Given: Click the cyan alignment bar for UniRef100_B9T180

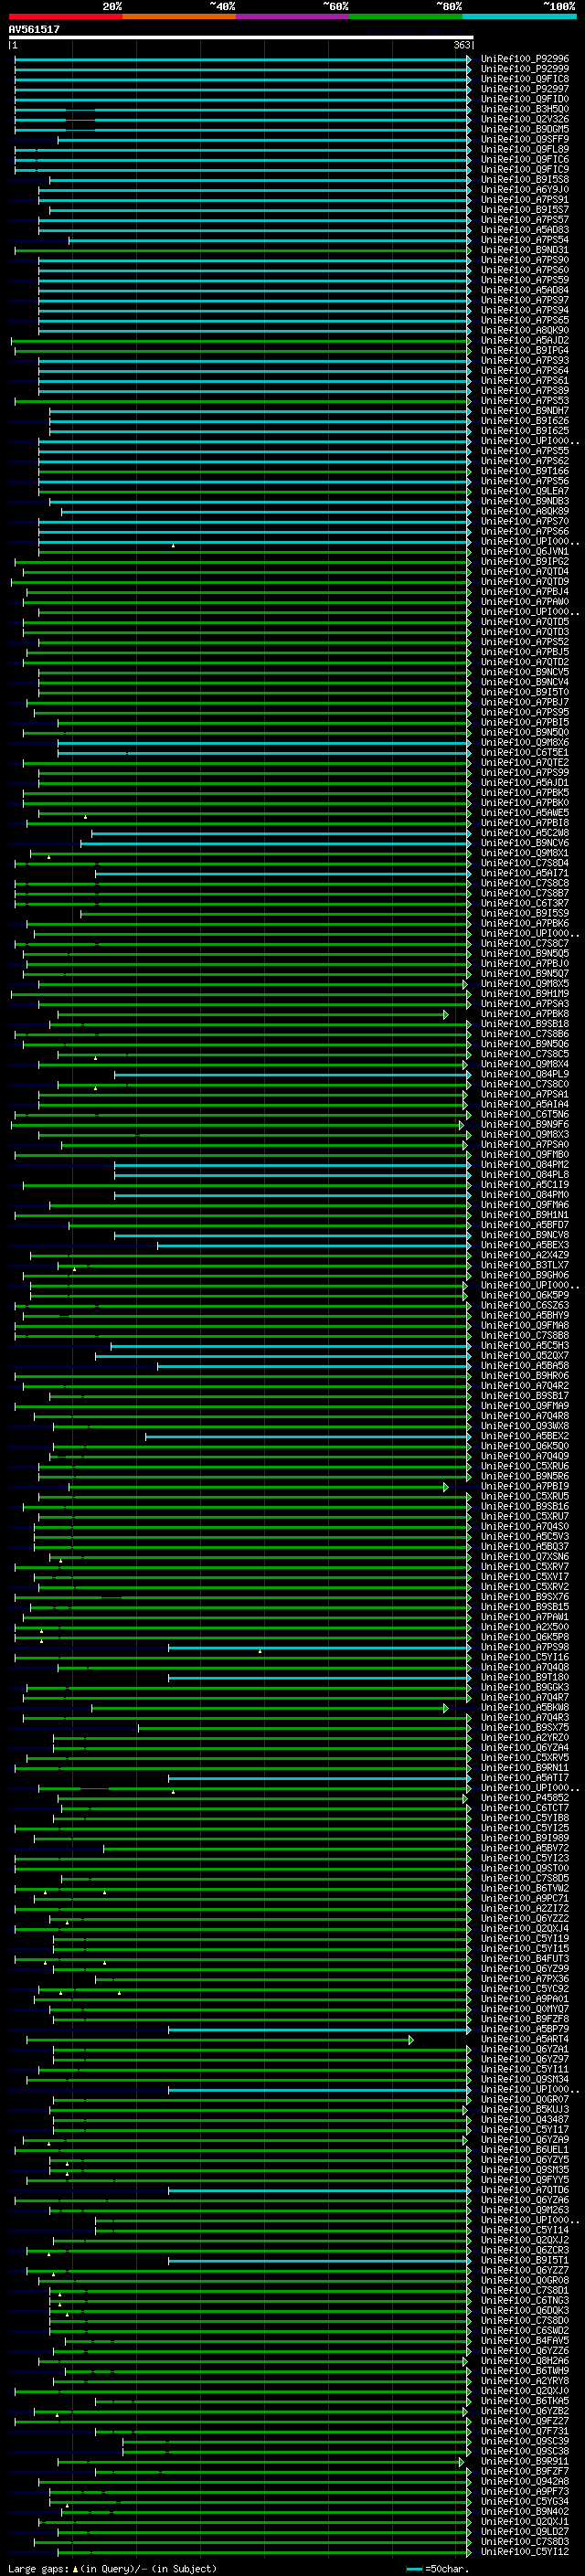Looking at the screenshot, I should click(x=319, y=1678).
